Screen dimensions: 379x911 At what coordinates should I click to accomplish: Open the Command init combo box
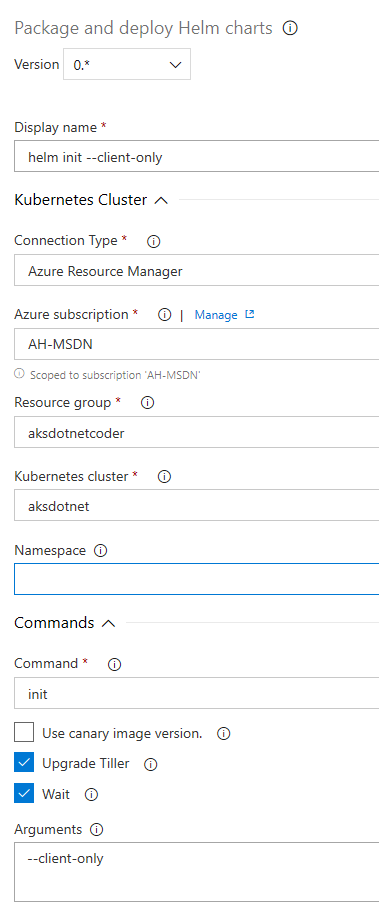tap(196, 693)
